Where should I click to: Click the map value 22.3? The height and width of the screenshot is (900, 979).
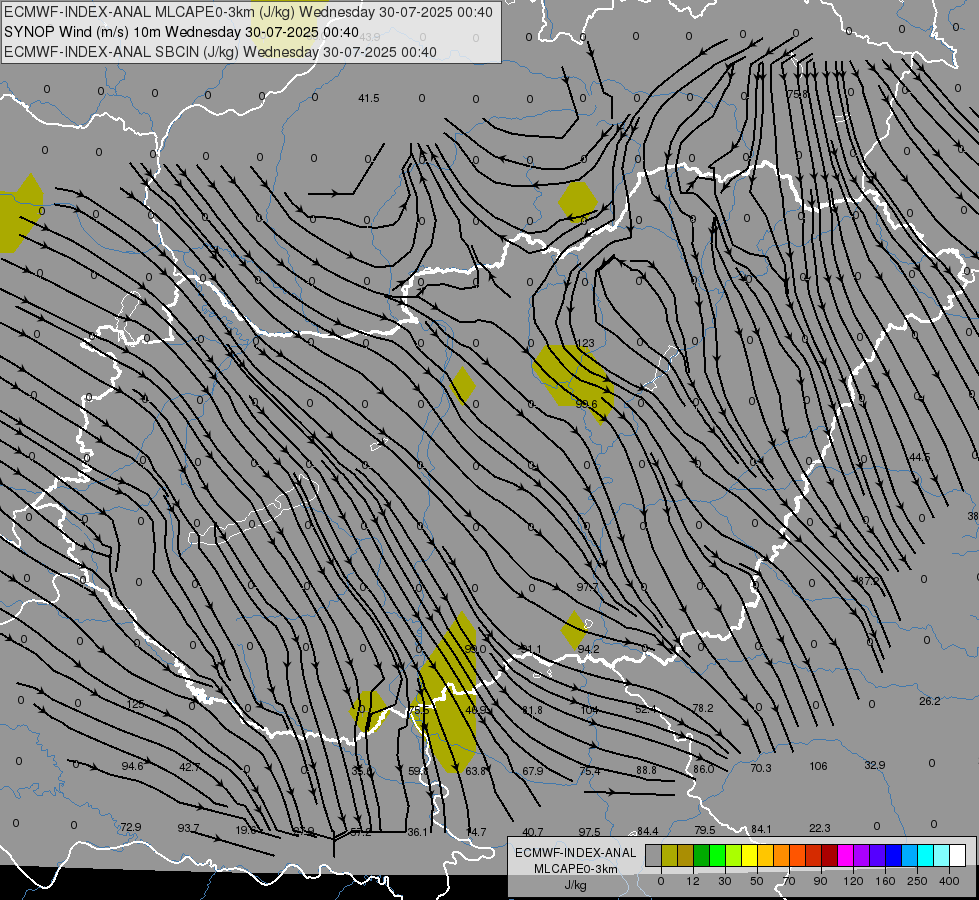click(x=819, y=828)
